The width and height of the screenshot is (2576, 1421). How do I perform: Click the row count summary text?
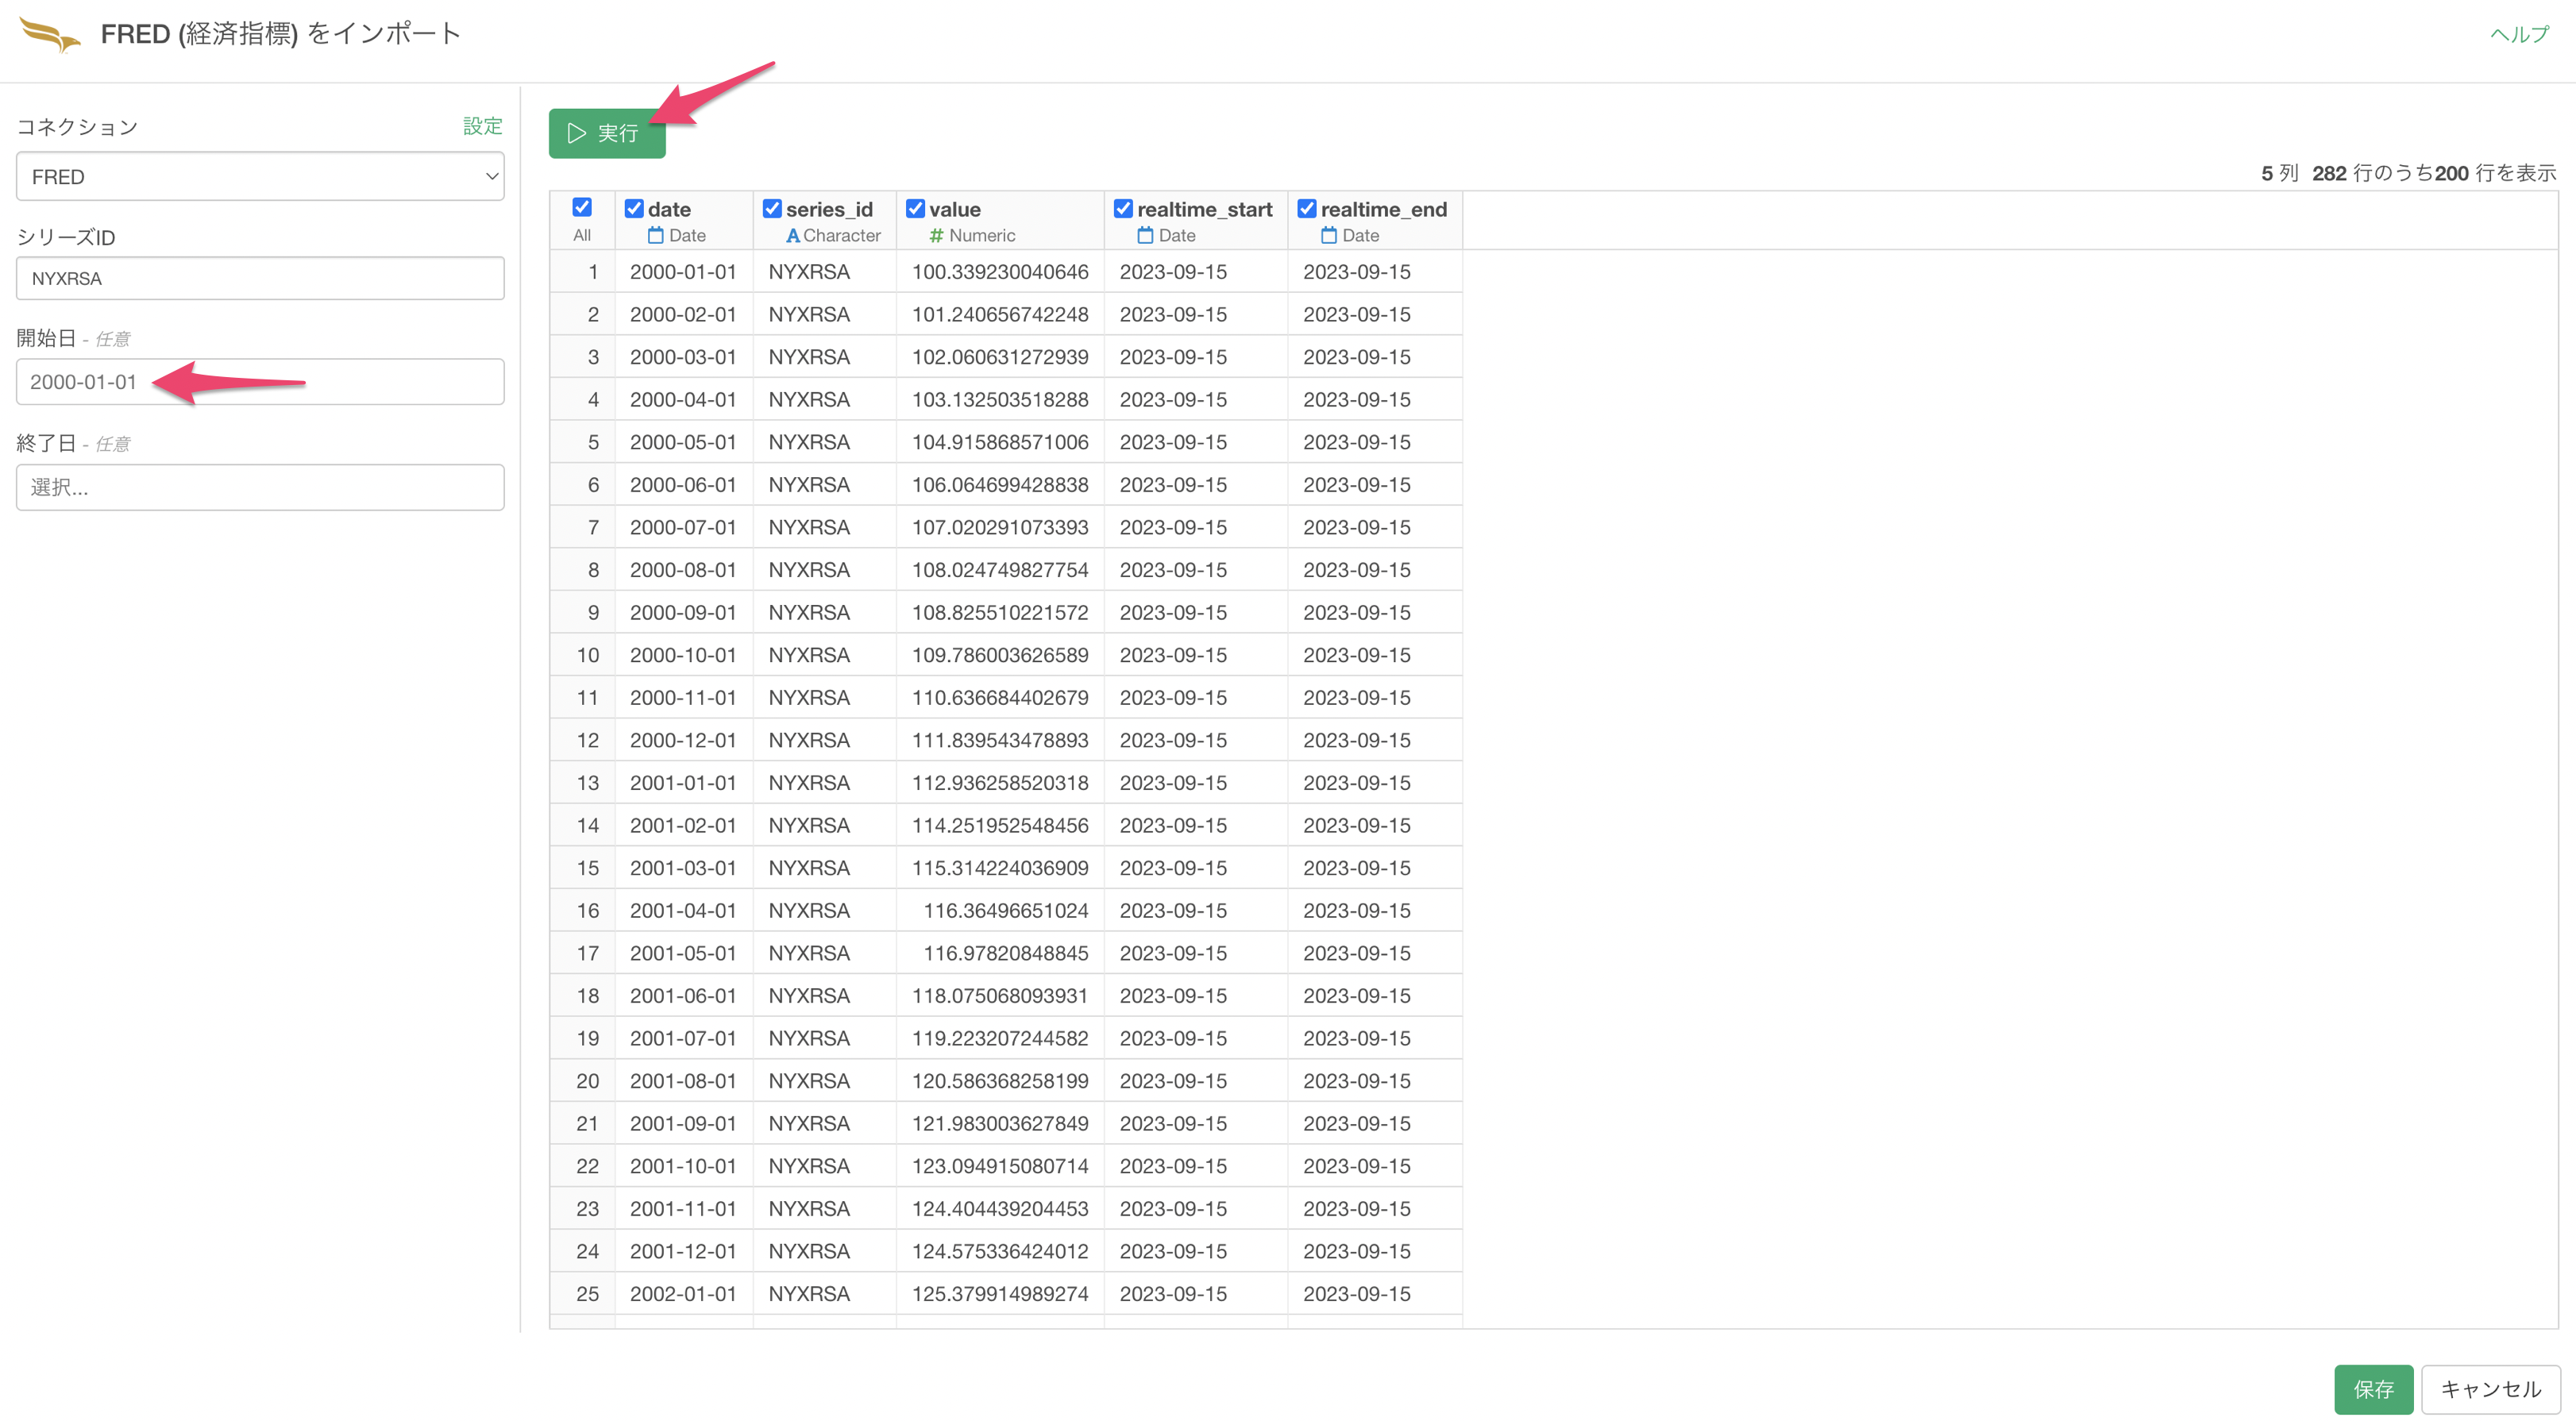coord(2408,173)
